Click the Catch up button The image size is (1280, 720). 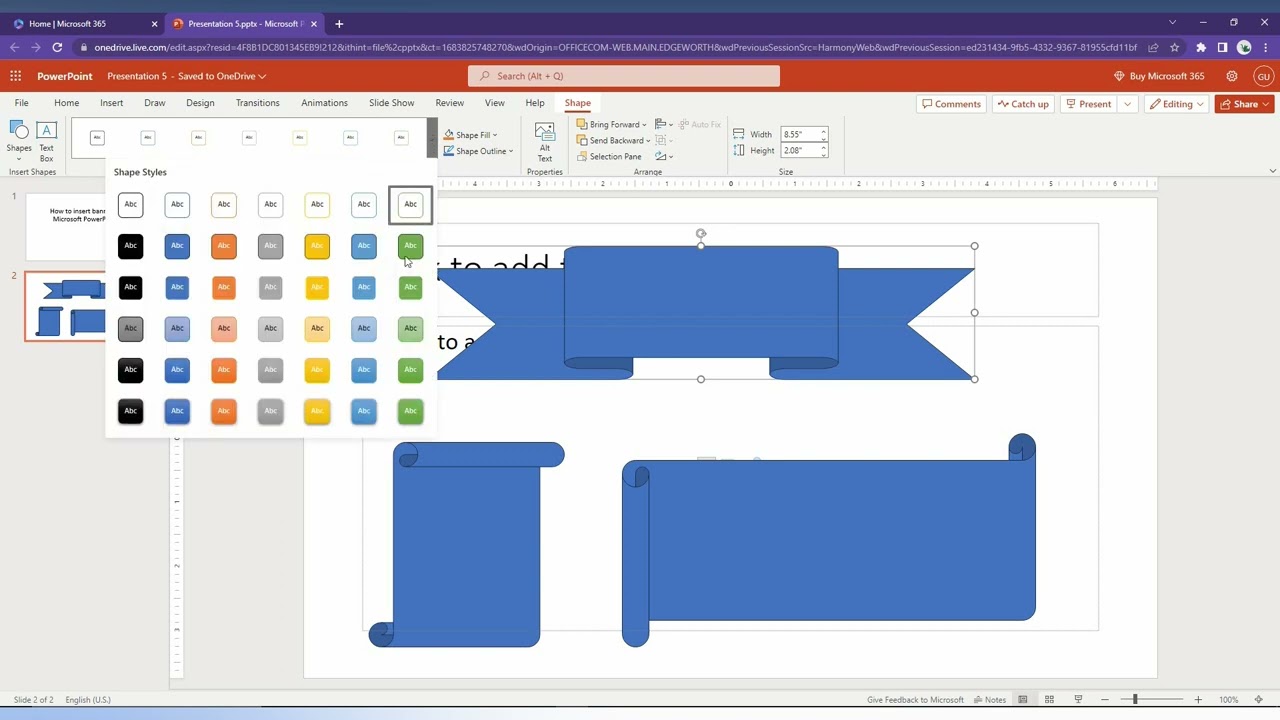(x=1023, y=104)
